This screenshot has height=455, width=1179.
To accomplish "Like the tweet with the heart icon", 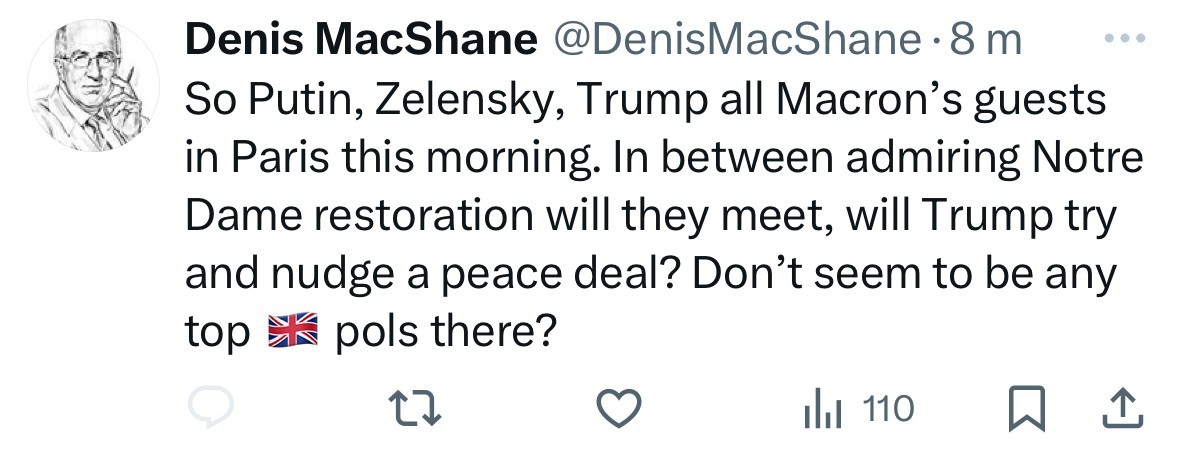I will click(618, 409).
